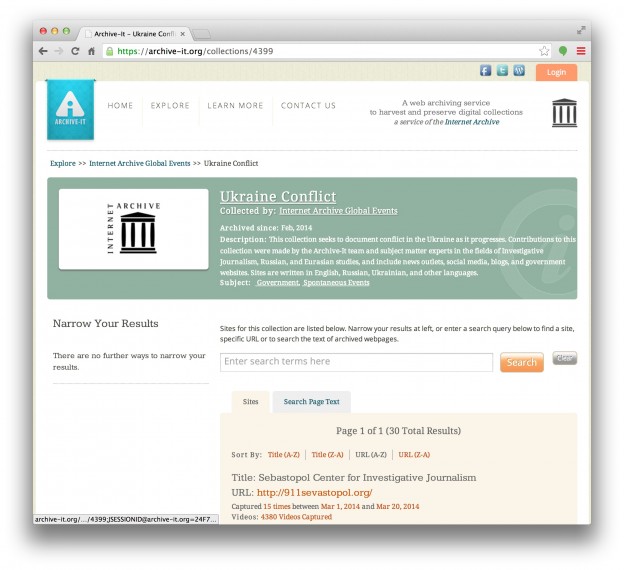Switch to the Search Page Text tab

[x=312, y=402]
